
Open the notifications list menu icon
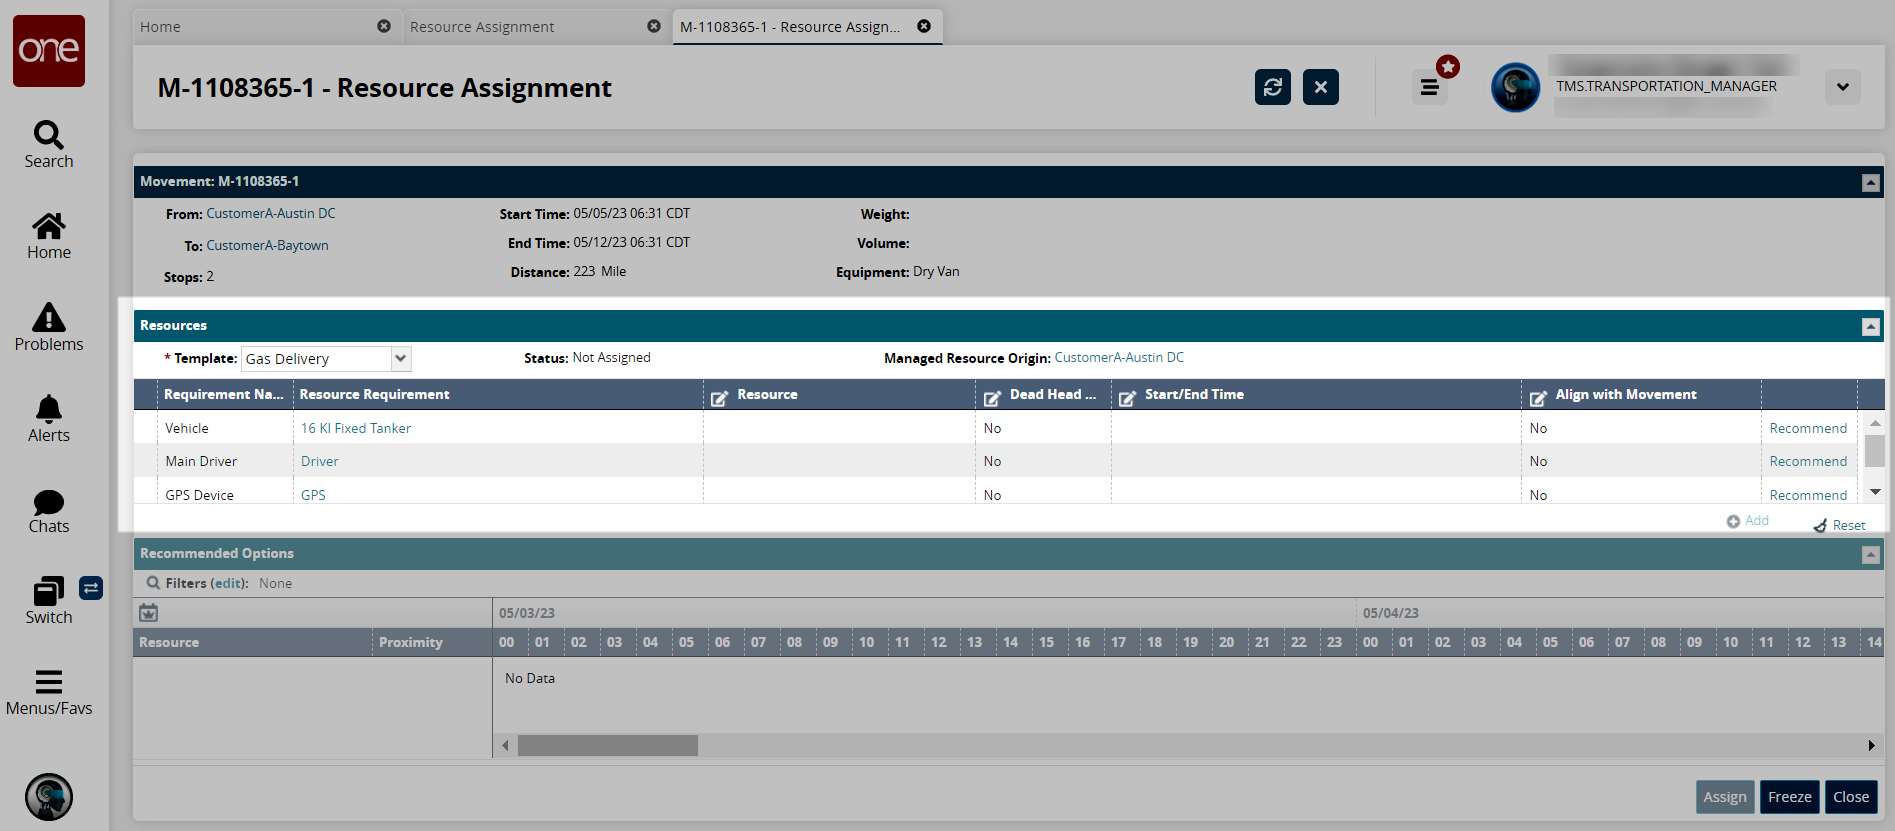1430,87
